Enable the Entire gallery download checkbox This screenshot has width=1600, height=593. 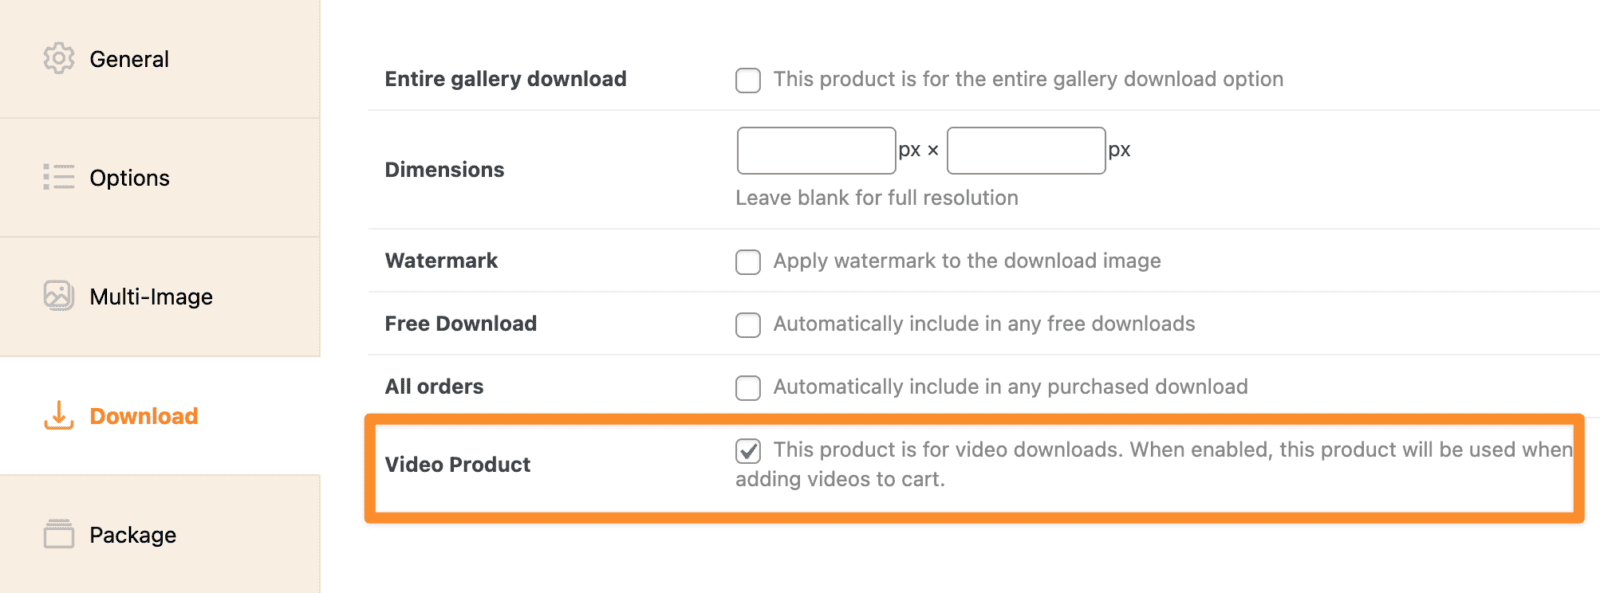click(748, 80)
